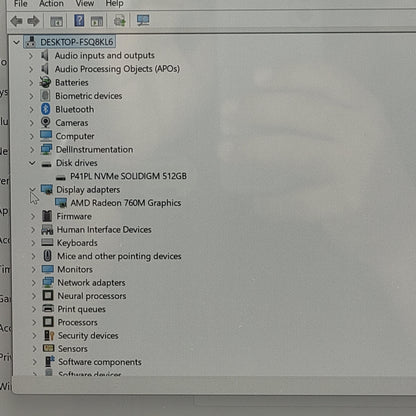Select the Monitors row
416x416 pixels.
point(75,269)
